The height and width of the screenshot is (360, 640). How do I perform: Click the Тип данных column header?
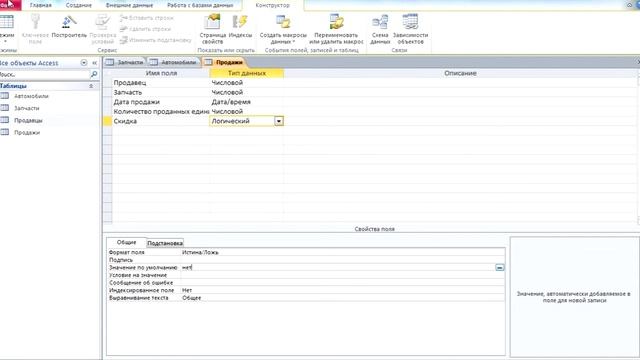(247, 73)
